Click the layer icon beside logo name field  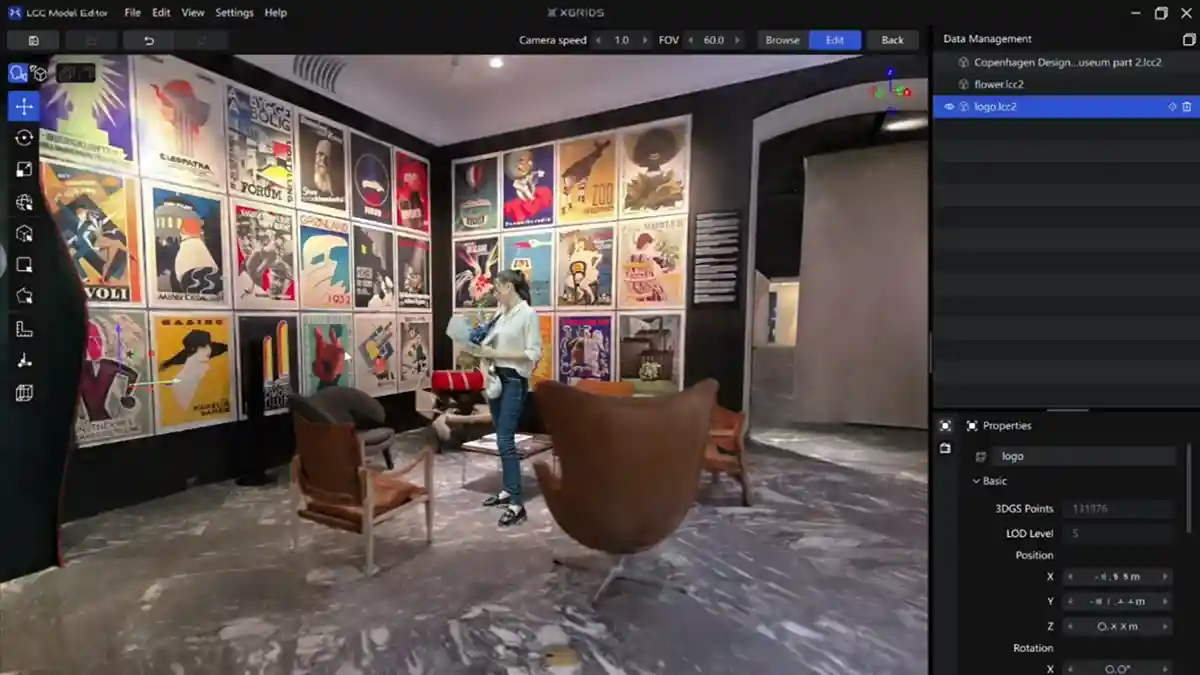coord(980,456)
